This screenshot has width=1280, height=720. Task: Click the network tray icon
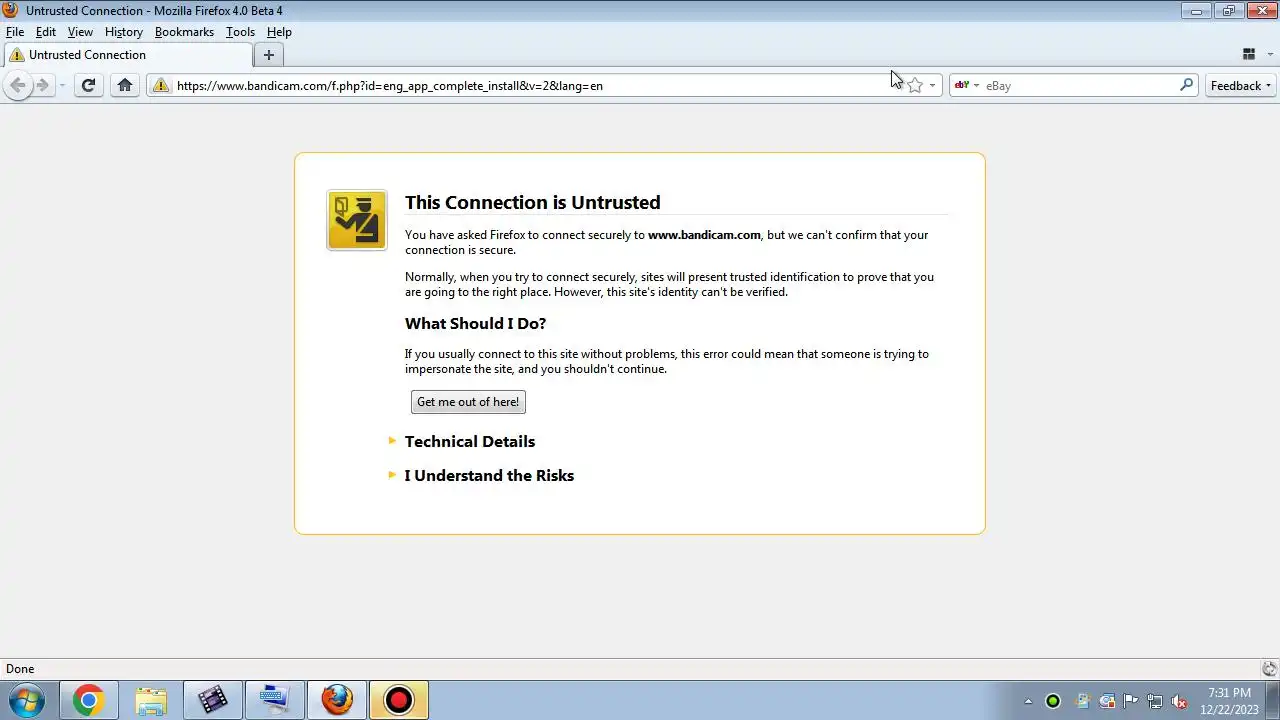[1155, 701]
